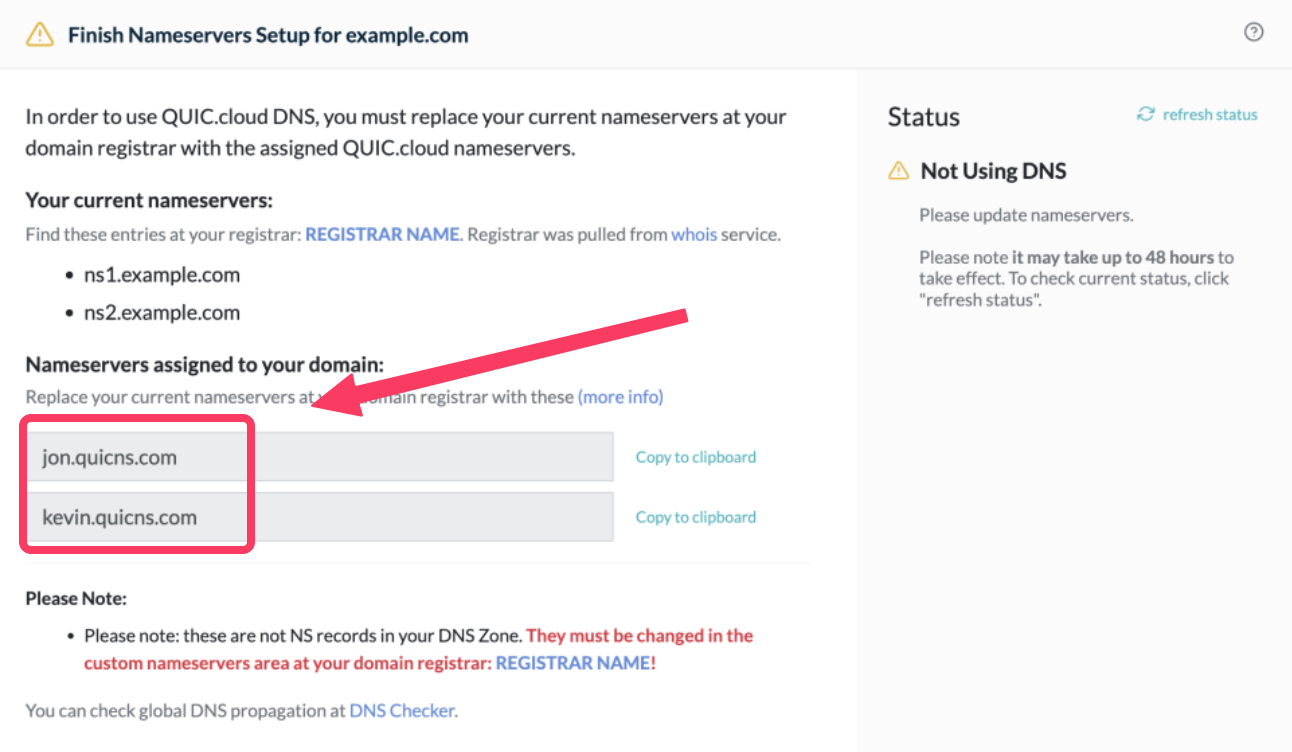This screenshot has height=752, width=1292.
Task: Select the kevin.quicns.com nameserver field
Action: pyautogui.click(x=320, y=517)
